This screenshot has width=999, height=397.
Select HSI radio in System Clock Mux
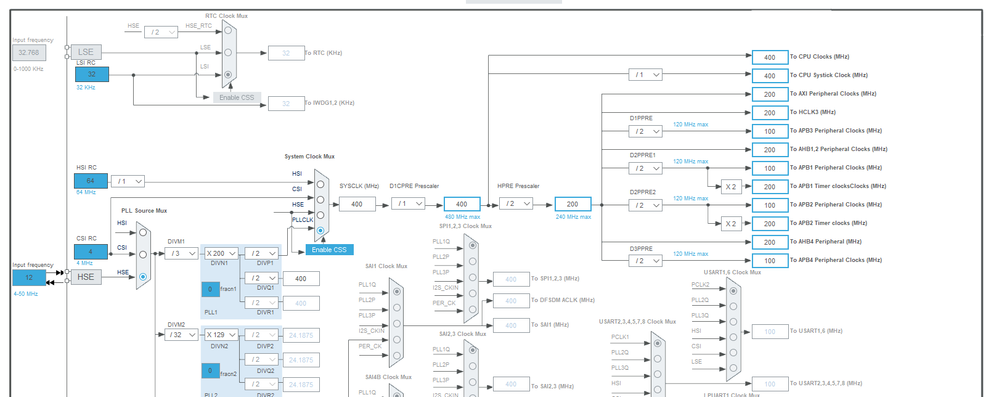click(x=320, y=184)
